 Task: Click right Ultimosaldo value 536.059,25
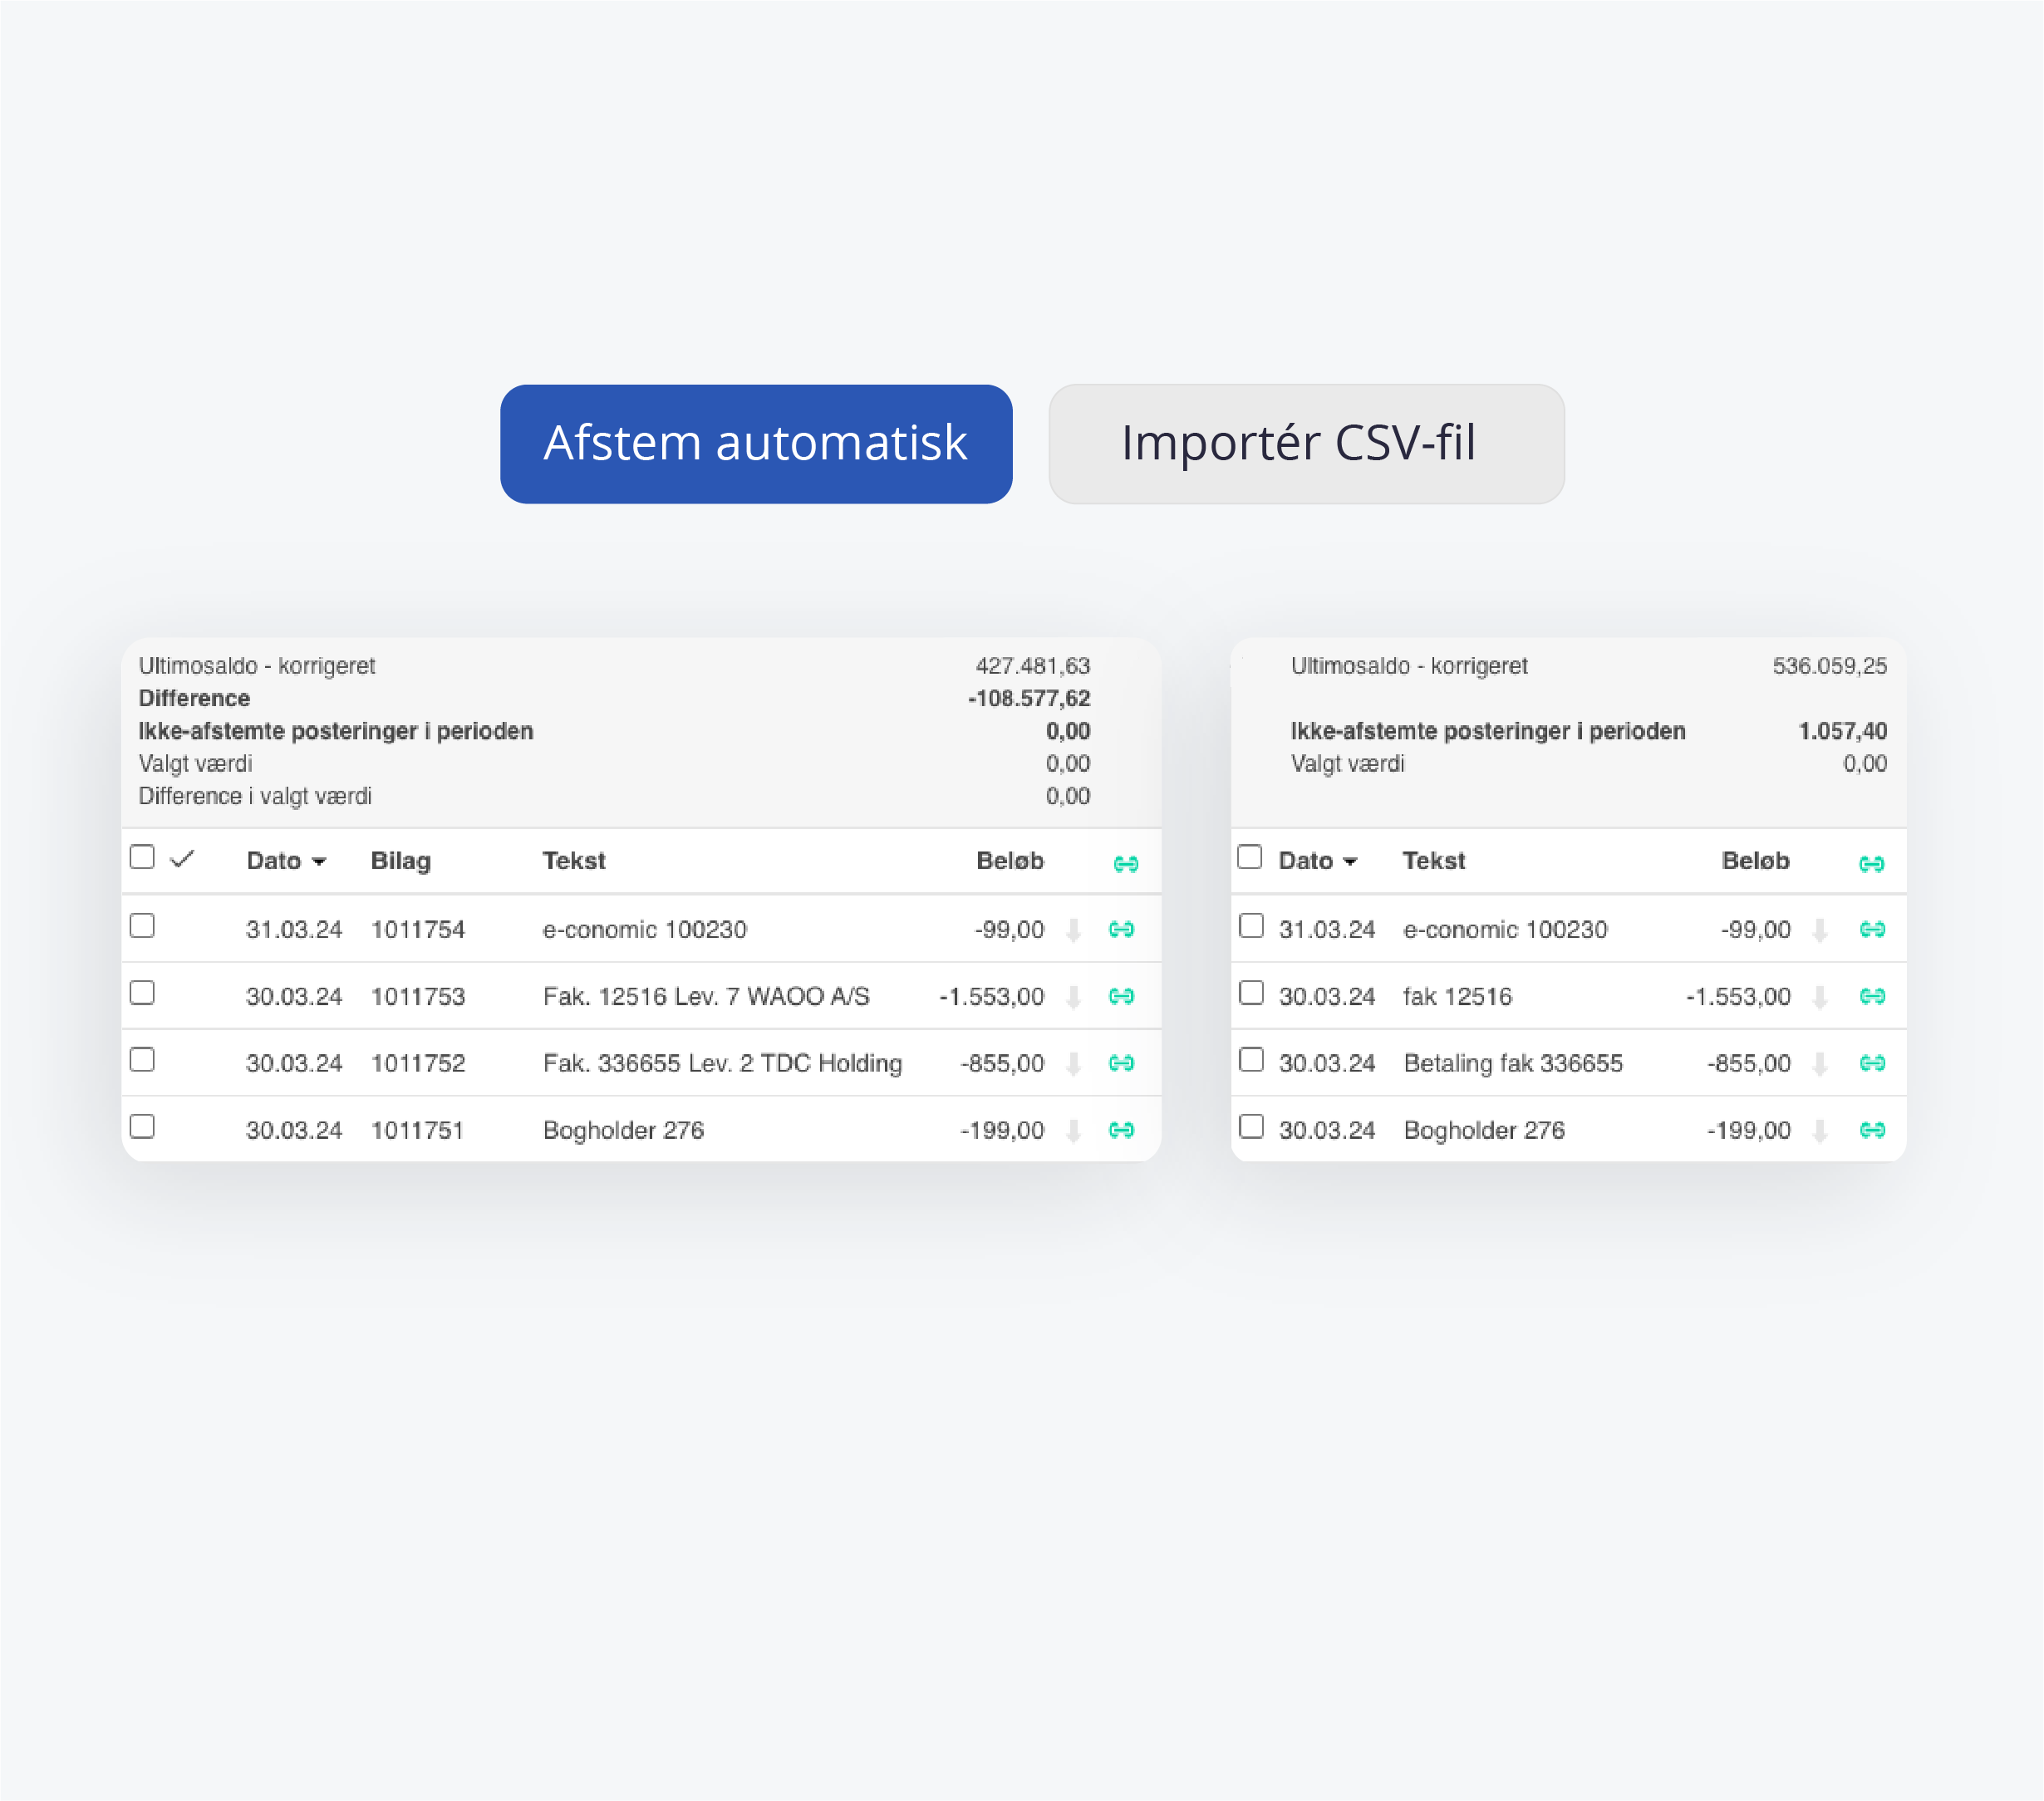tap(1830, 666)
